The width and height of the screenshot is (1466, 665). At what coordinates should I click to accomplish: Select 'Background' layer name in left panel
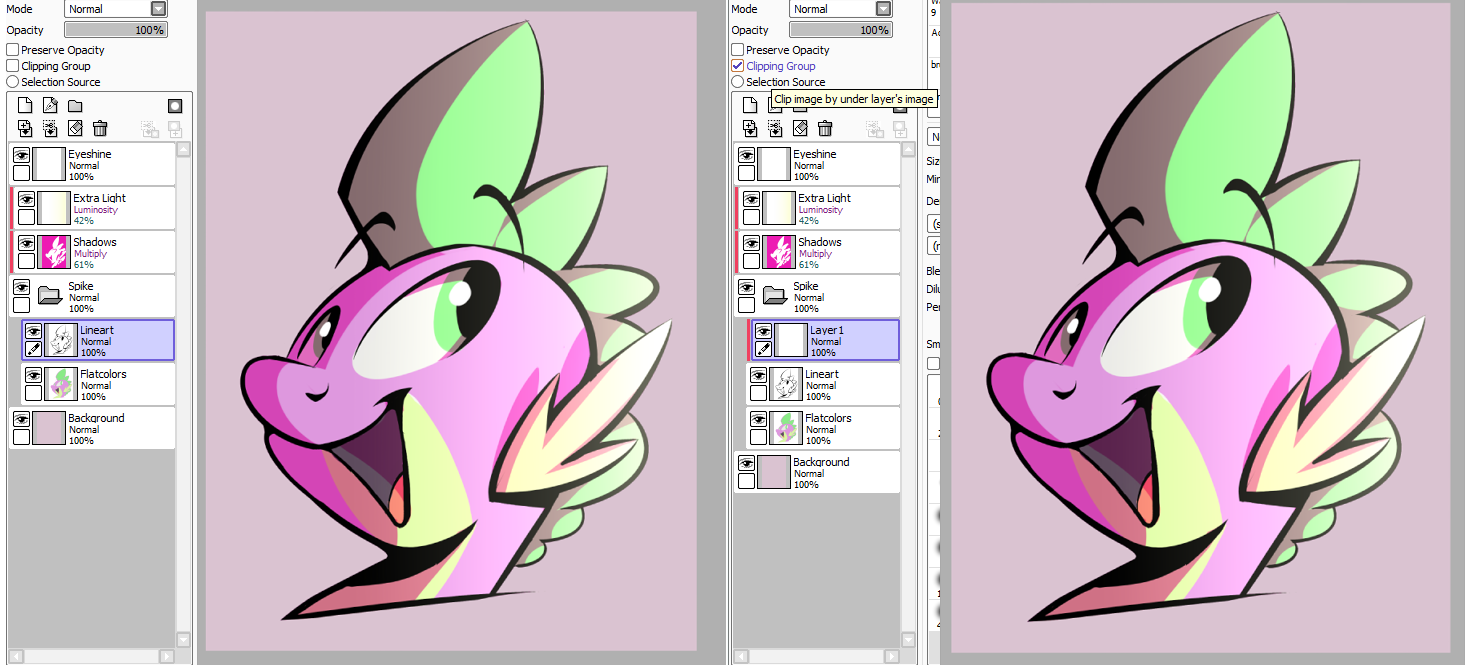[x=97, y=418]
